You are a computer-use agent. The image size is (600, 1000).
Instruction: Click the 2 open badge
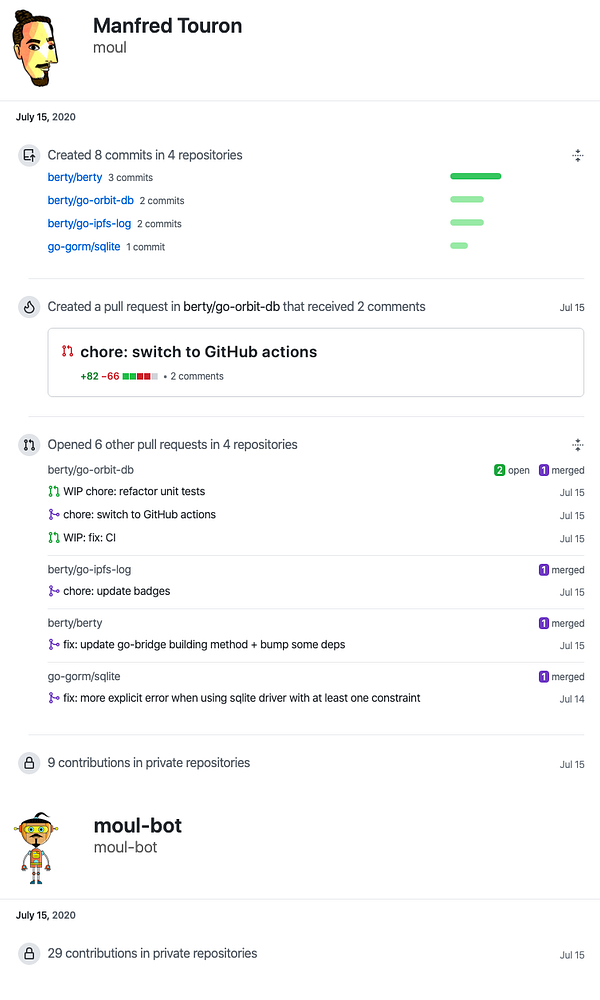[x=512, y=470]
